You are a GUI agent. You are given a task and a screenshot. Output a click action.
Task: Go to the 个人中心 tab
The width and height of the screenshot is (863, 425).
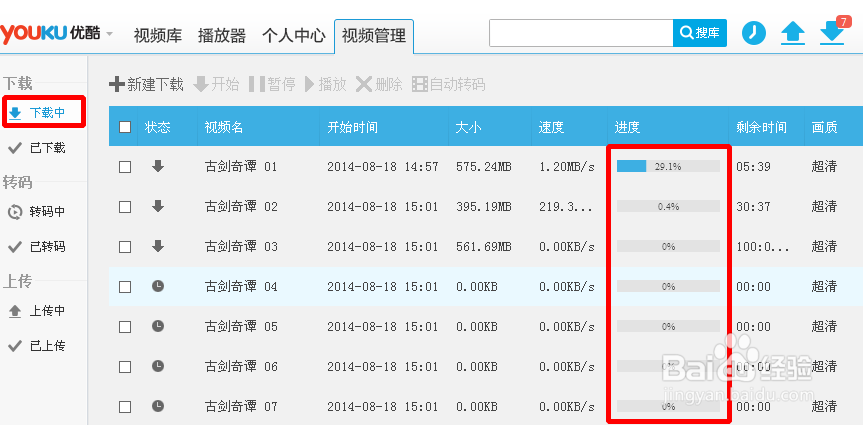[x=294, y=35]
